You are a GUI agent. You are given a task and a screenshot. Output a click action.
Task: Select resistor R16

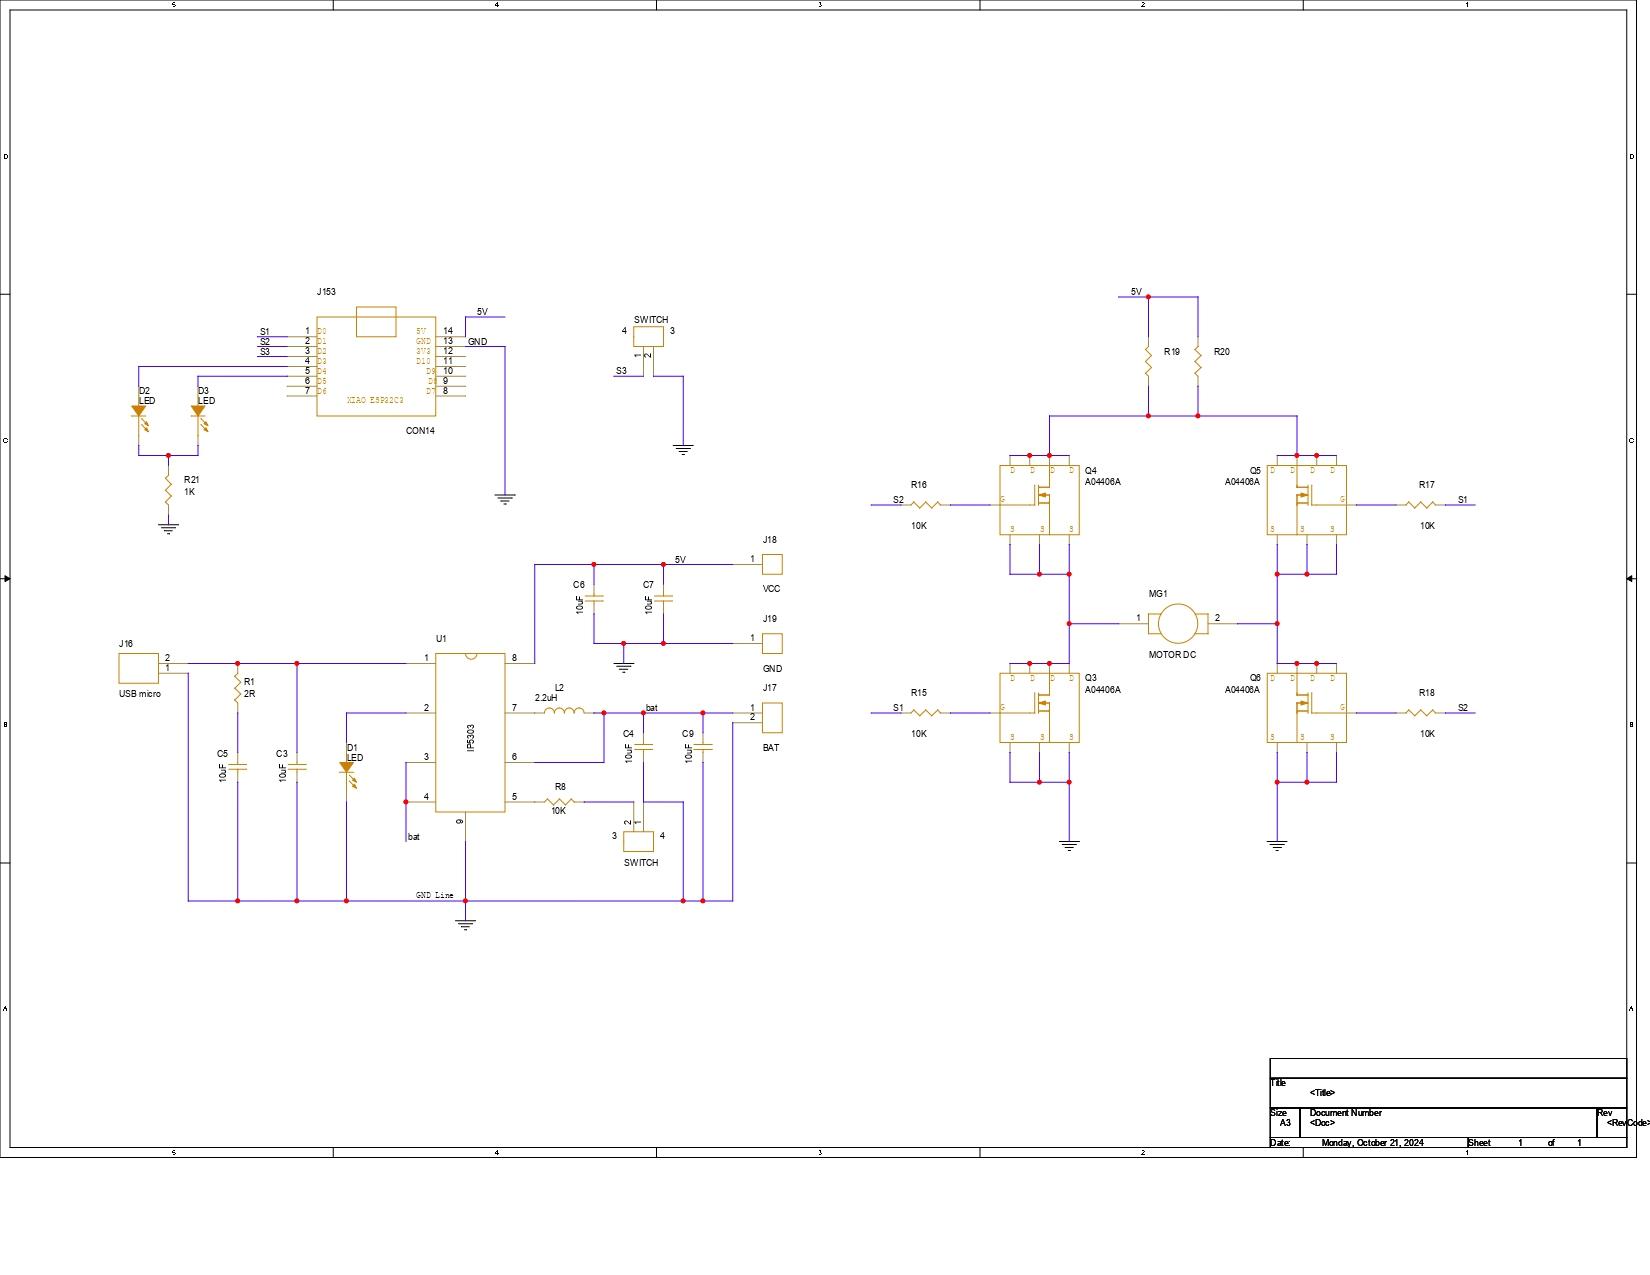[926, 505]
